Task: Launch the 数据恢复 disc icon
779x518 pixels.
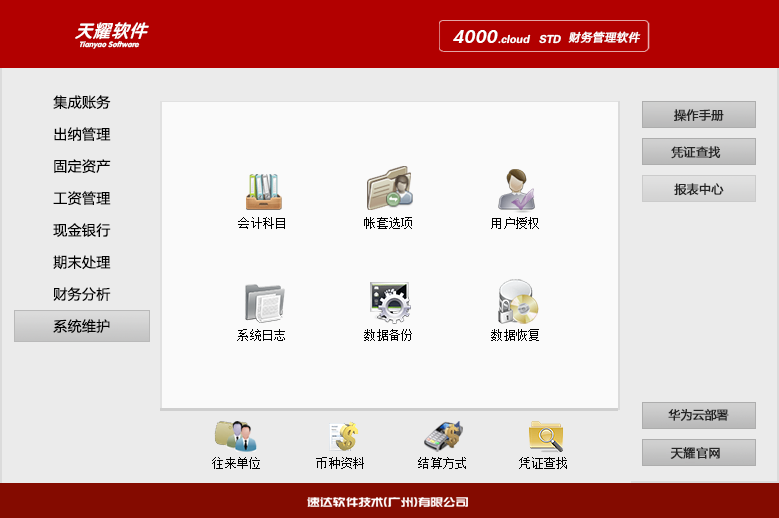Action: (x=518, y=301)
